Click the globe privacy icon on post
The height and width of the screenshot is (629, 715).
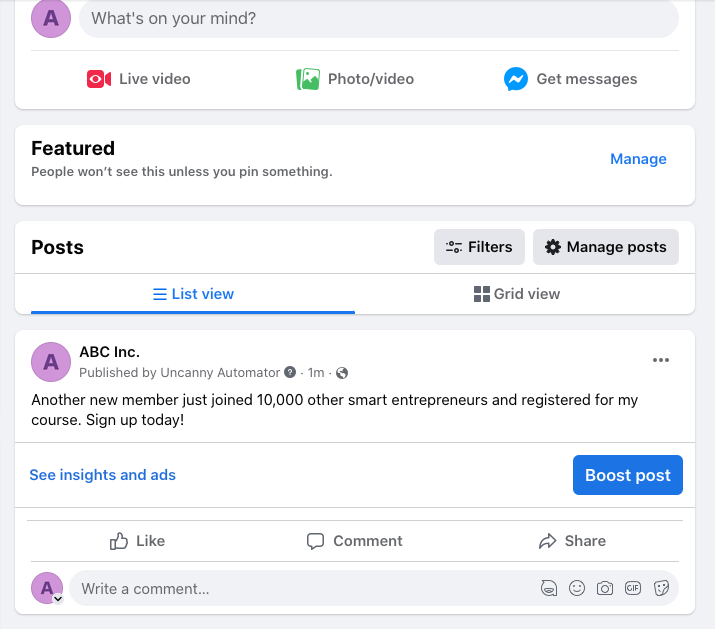[342, 373]
